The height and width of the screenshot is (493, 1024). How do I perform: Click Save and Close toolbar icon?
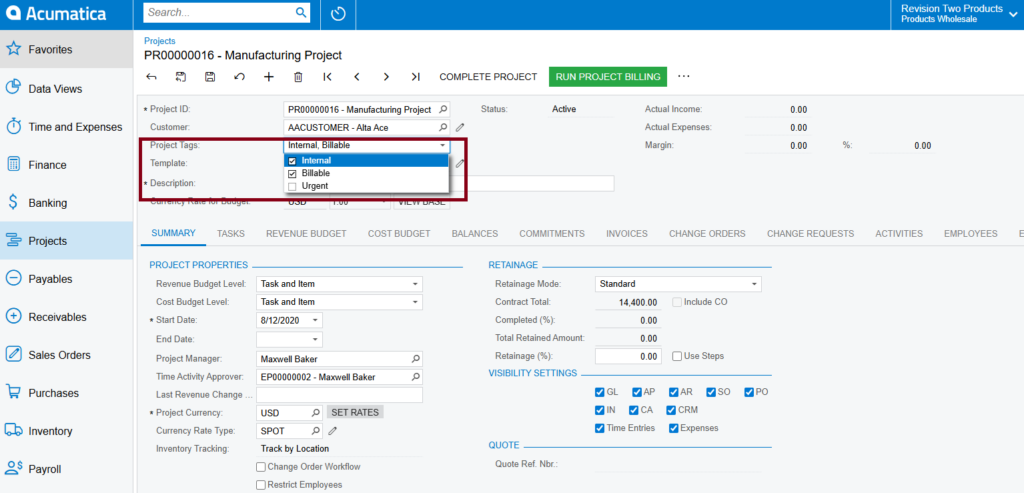pos(181,76)
